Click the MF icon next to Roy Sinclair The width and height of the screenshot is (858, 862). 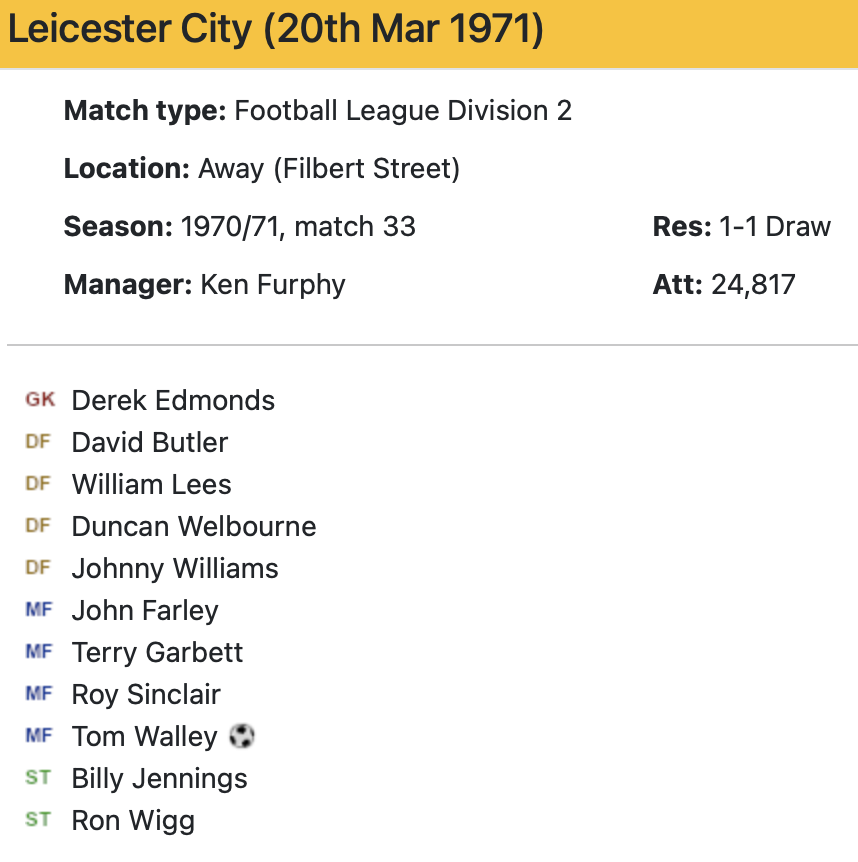(38, 694)
